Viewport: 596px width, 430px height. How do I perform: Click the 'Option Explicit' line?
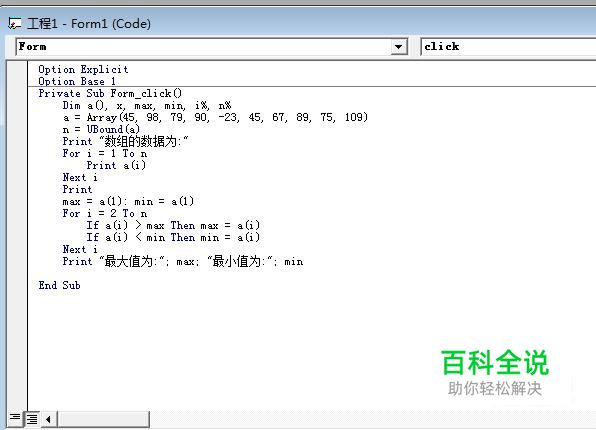point(83,70)
